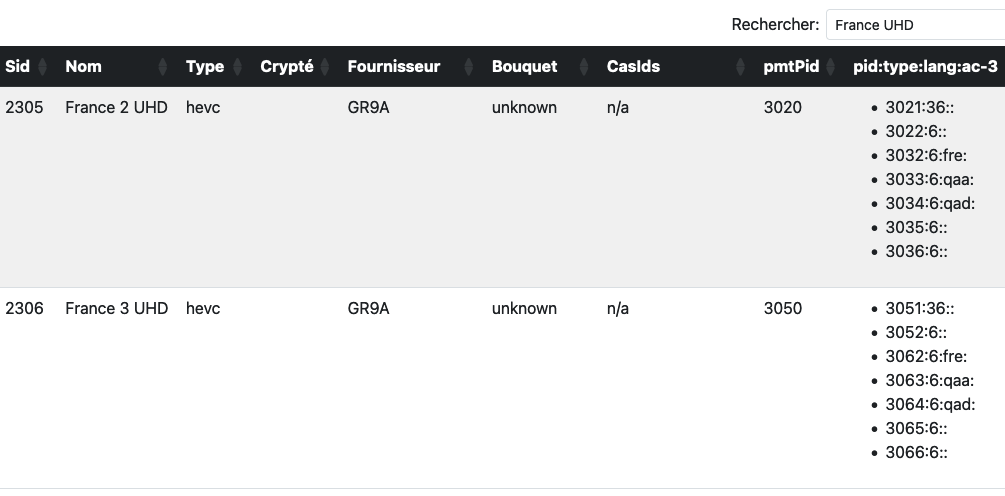Click Sid value 2305

[24, 108]
